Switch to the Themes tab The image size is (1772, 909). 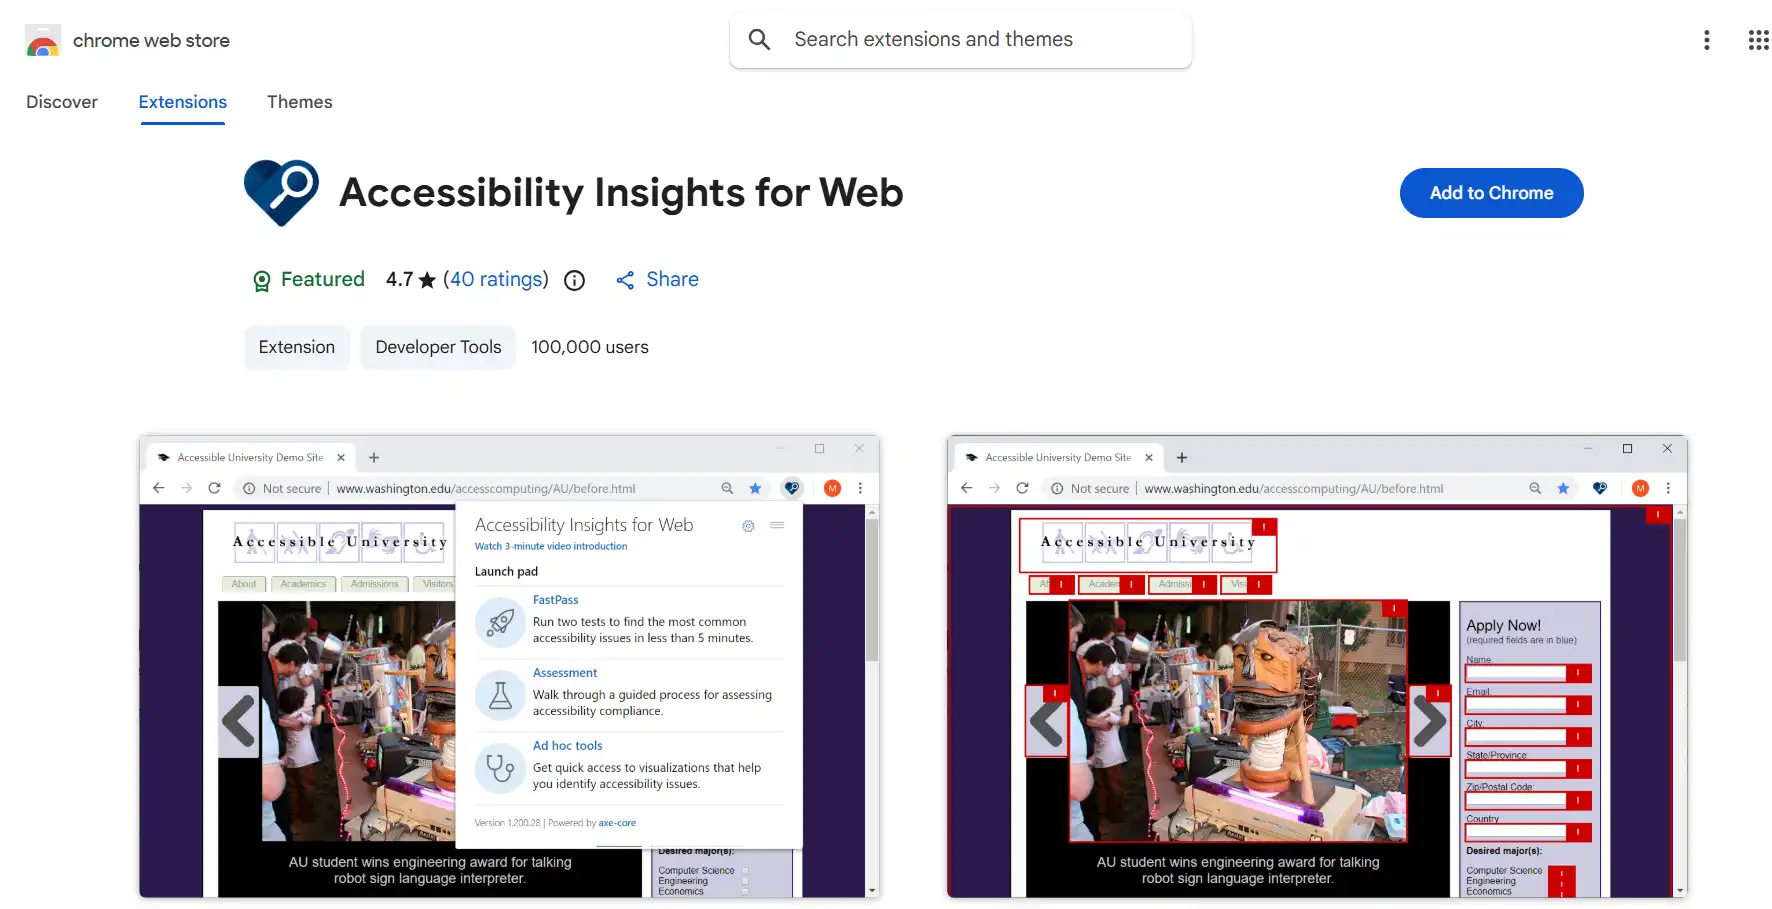(299, 101)
